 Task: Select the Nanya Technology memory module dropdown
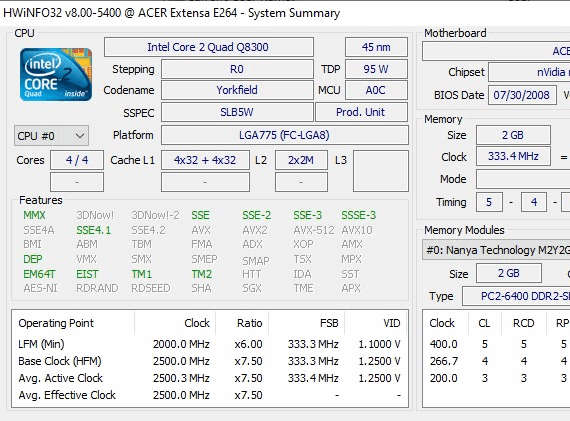(496, 250)
